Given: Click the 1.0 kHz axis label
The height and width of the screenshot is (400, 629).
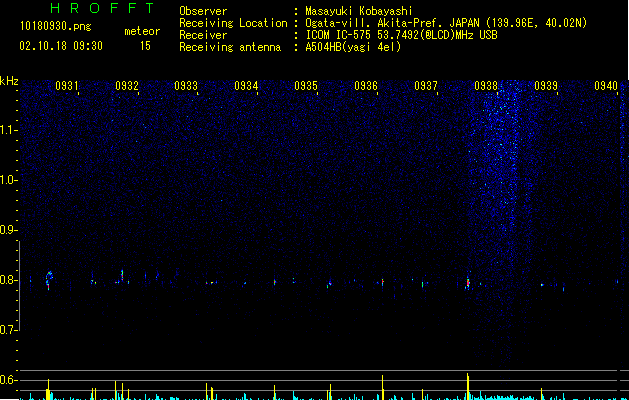Looking at the screenshot, I should tap(9, 180).
